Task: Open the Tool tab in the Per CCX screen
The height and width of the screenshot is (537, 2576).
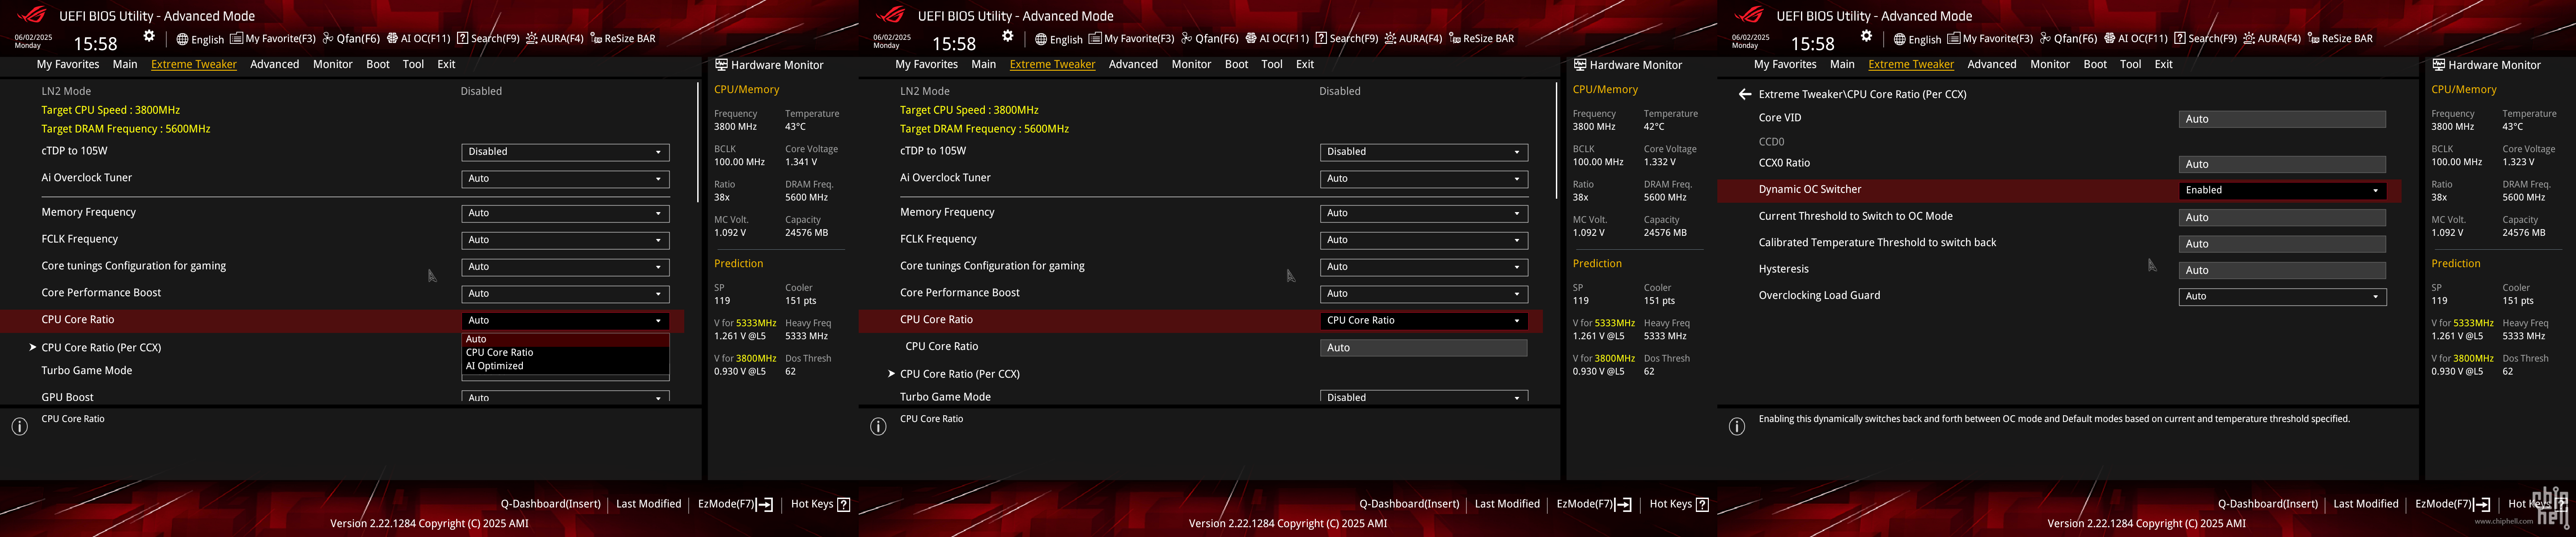Action: click(x=2130, y=64)
